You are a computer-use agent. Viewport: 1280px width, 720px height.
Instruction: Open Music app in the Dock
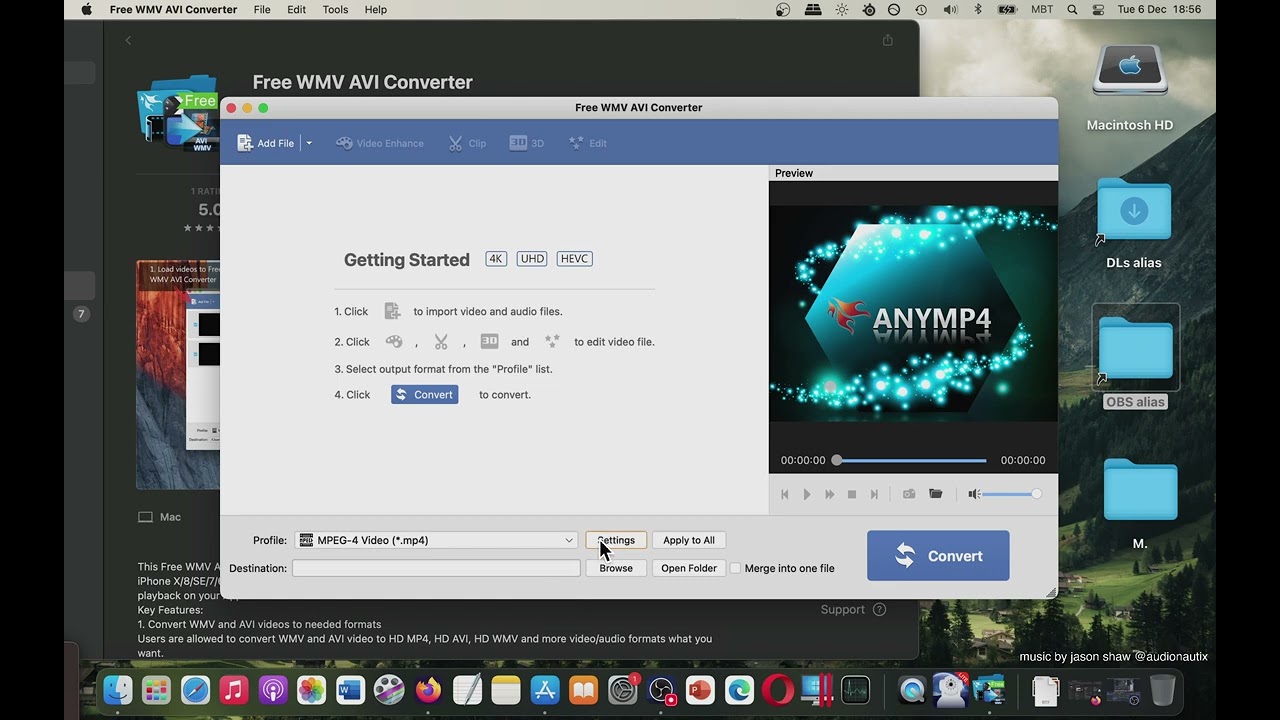(234, 690)
